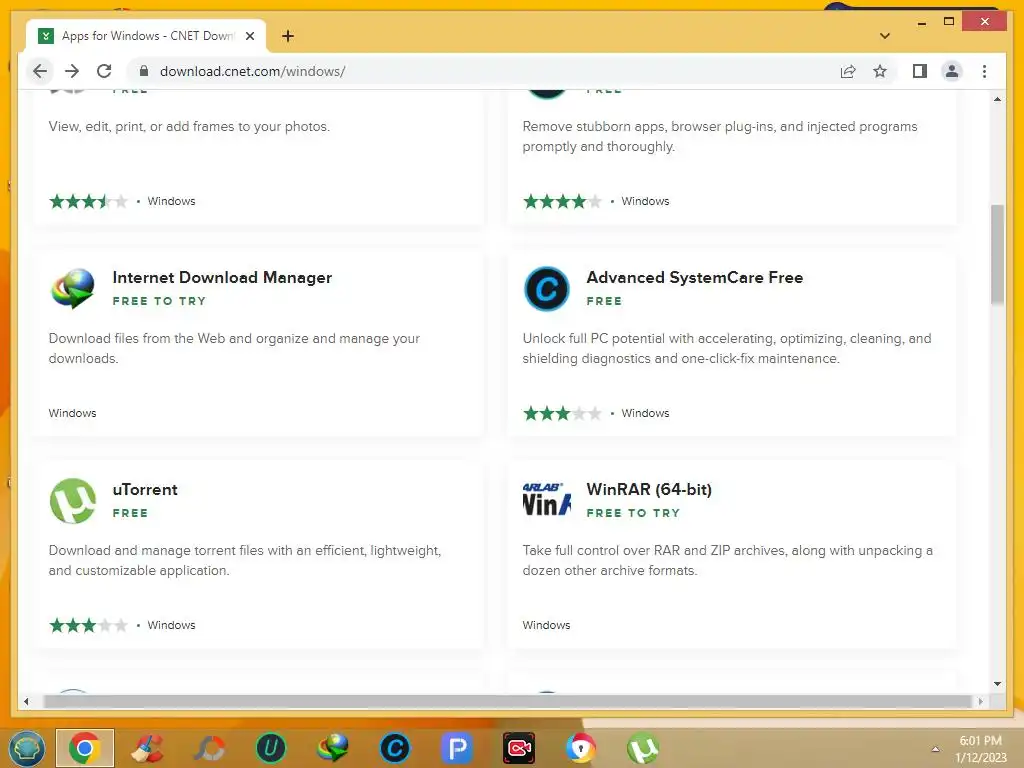Click the star rating under uTorrent
This screenshot has width=1024, height=768.
(x=88, y=625)
